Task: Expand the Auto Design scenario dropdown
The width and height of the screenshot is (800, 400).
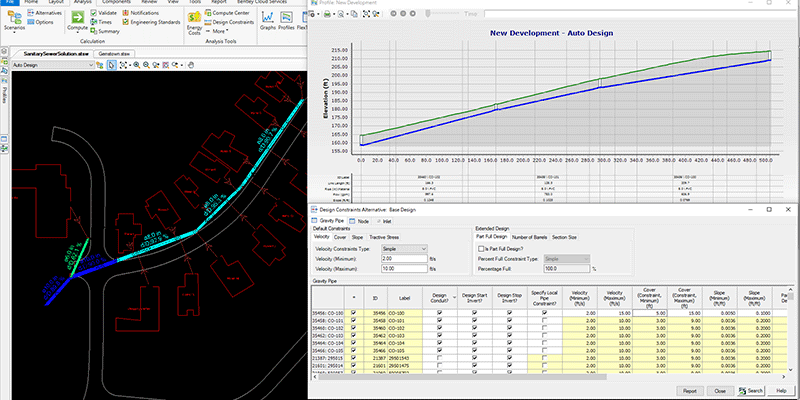Action: click(91, 65)
